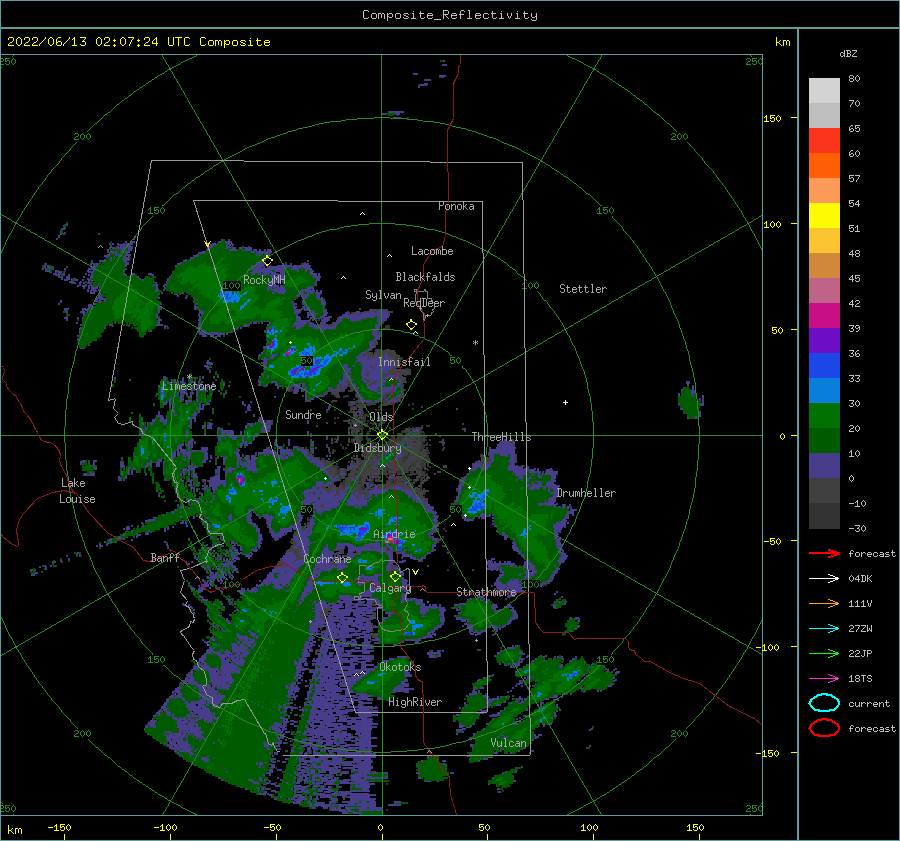
Task: Click the red 60 dBZ color swatch
Action: point(824,141)
